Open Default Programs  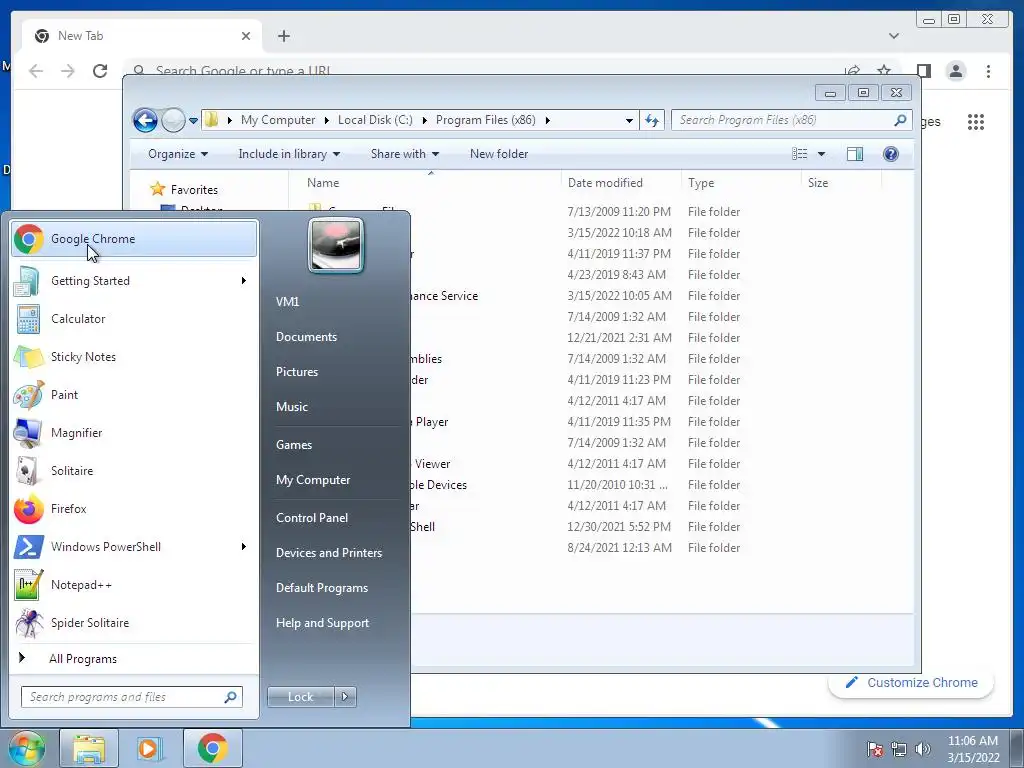click(322, 588)
